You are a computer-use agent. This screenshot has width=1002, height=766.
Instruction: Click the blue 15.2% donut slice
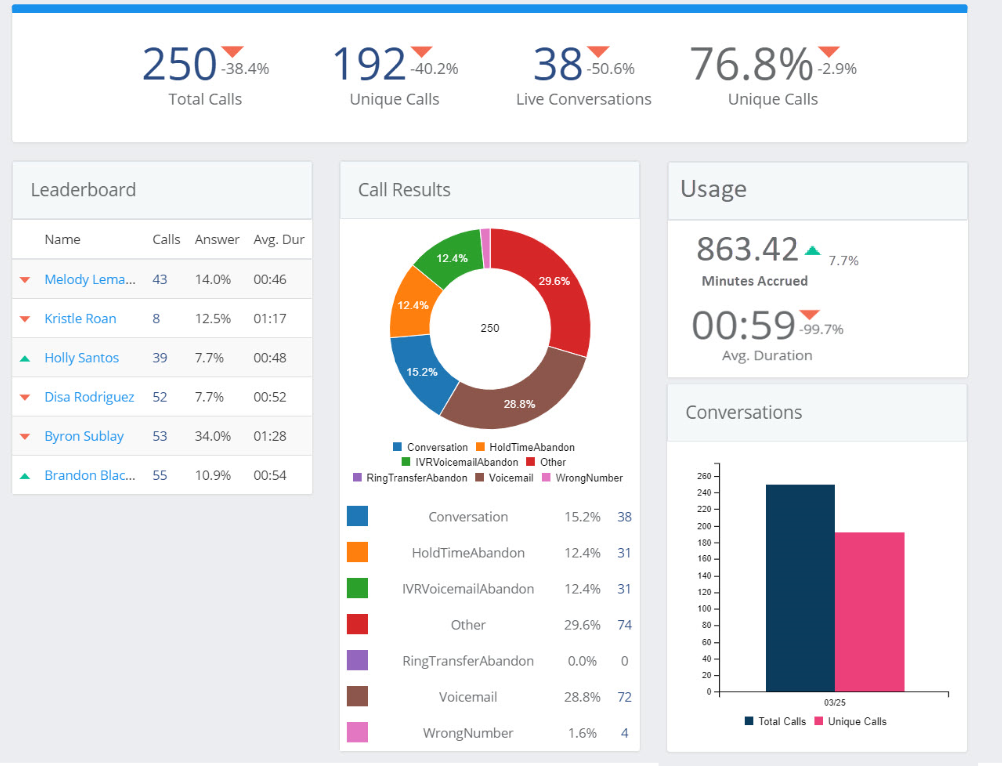coord(421,372)
